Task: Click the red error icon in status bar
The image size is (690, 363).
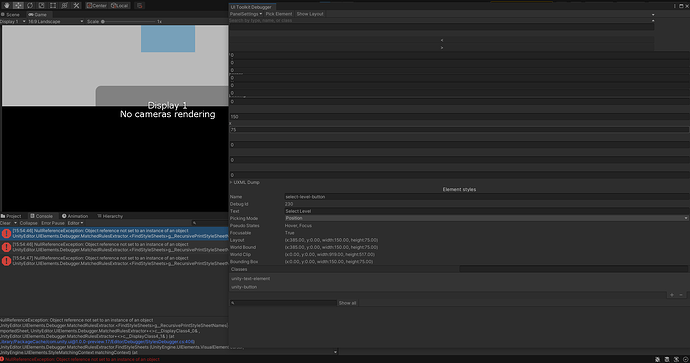Action: (2, 359)
